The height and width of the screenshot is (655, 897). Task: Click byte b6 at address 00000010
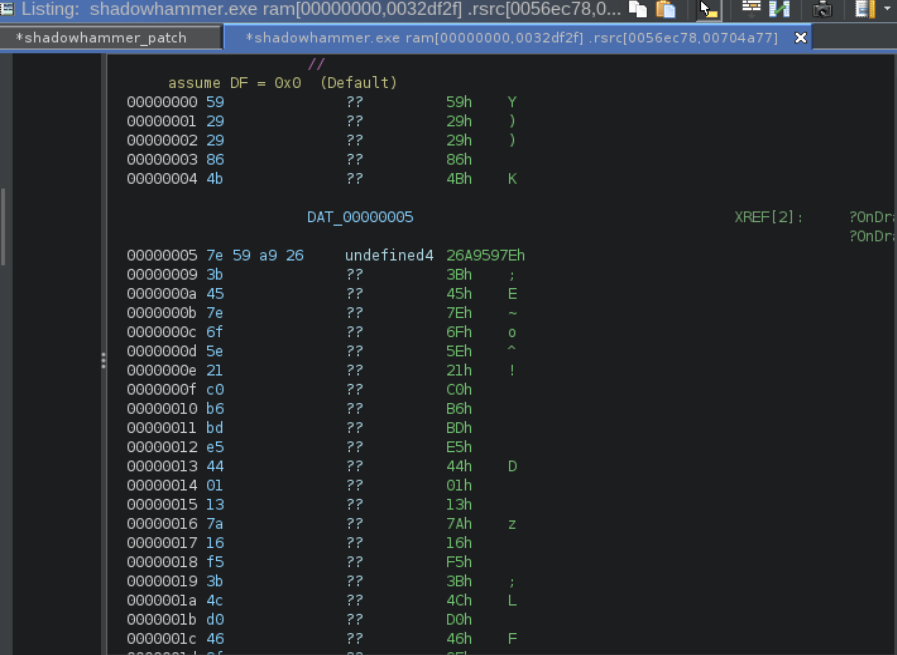[215, 409]
